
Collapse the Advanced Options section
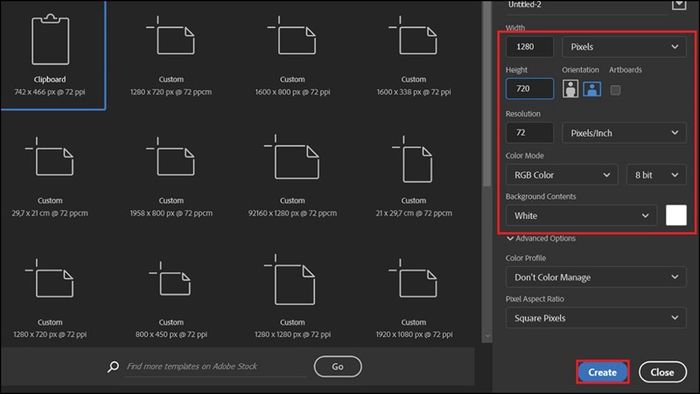[541, 238]
